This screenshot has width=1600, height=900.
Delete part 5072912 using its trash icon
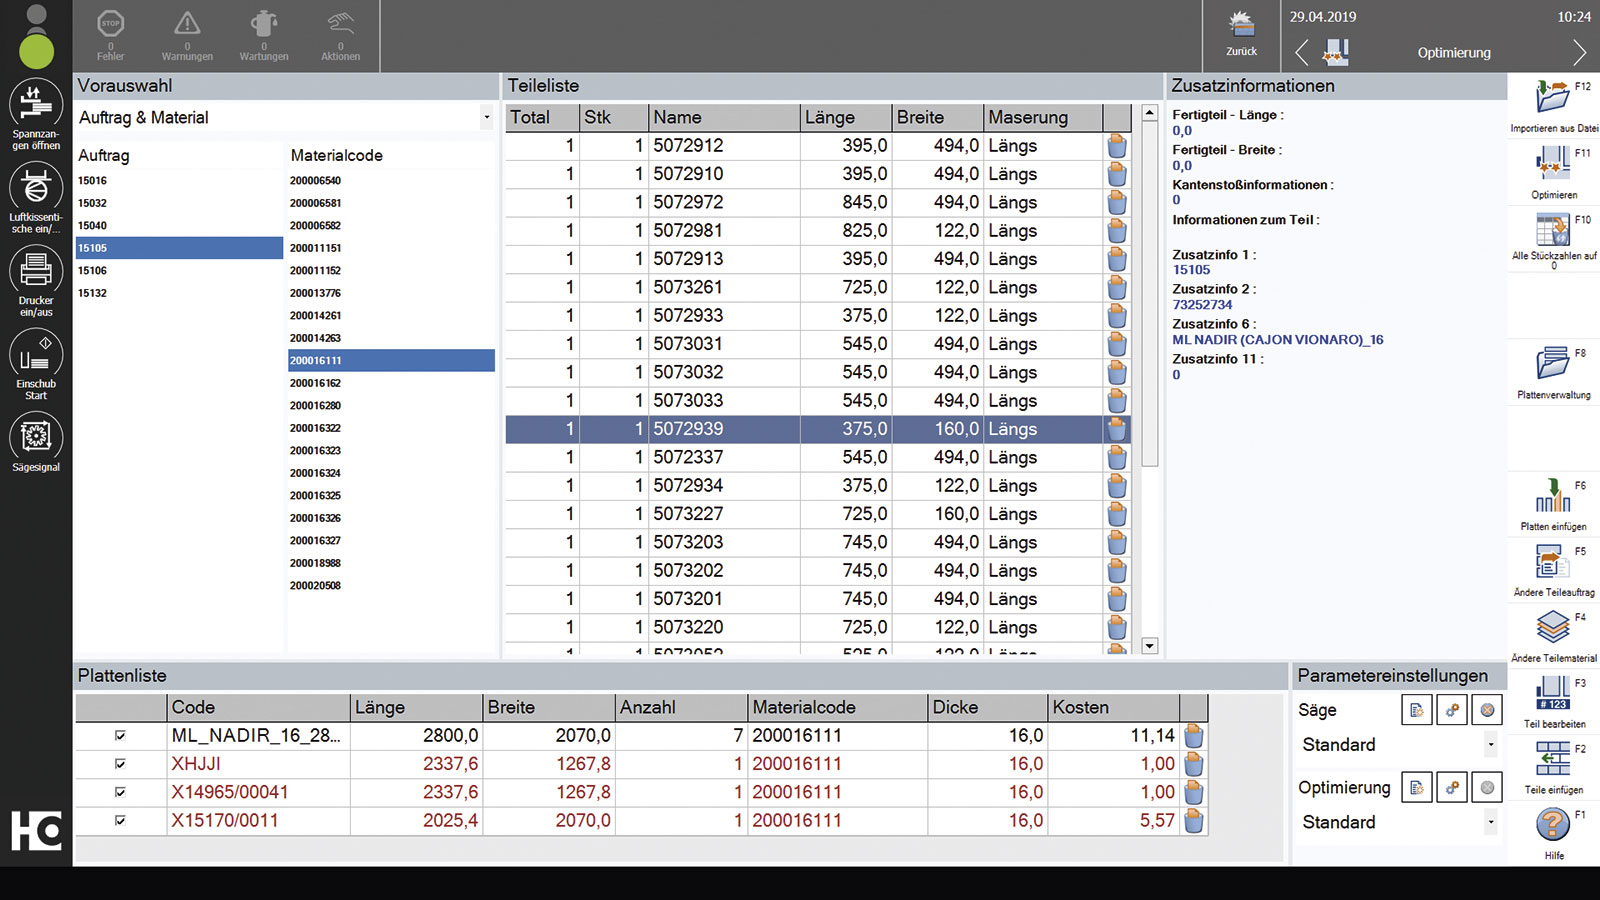pos(1117,146)
